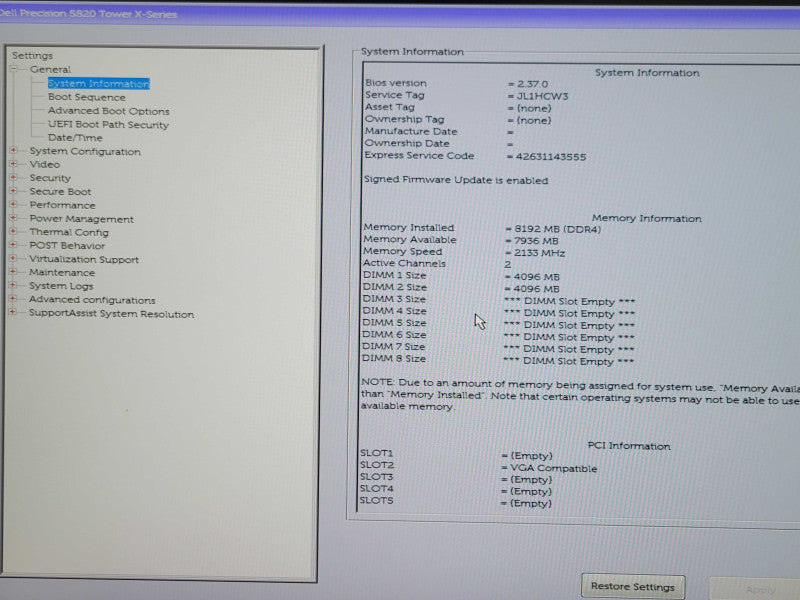Screen dimensions: 800x600
Task: Expand the Video settings node
Action: click(14, 164)
